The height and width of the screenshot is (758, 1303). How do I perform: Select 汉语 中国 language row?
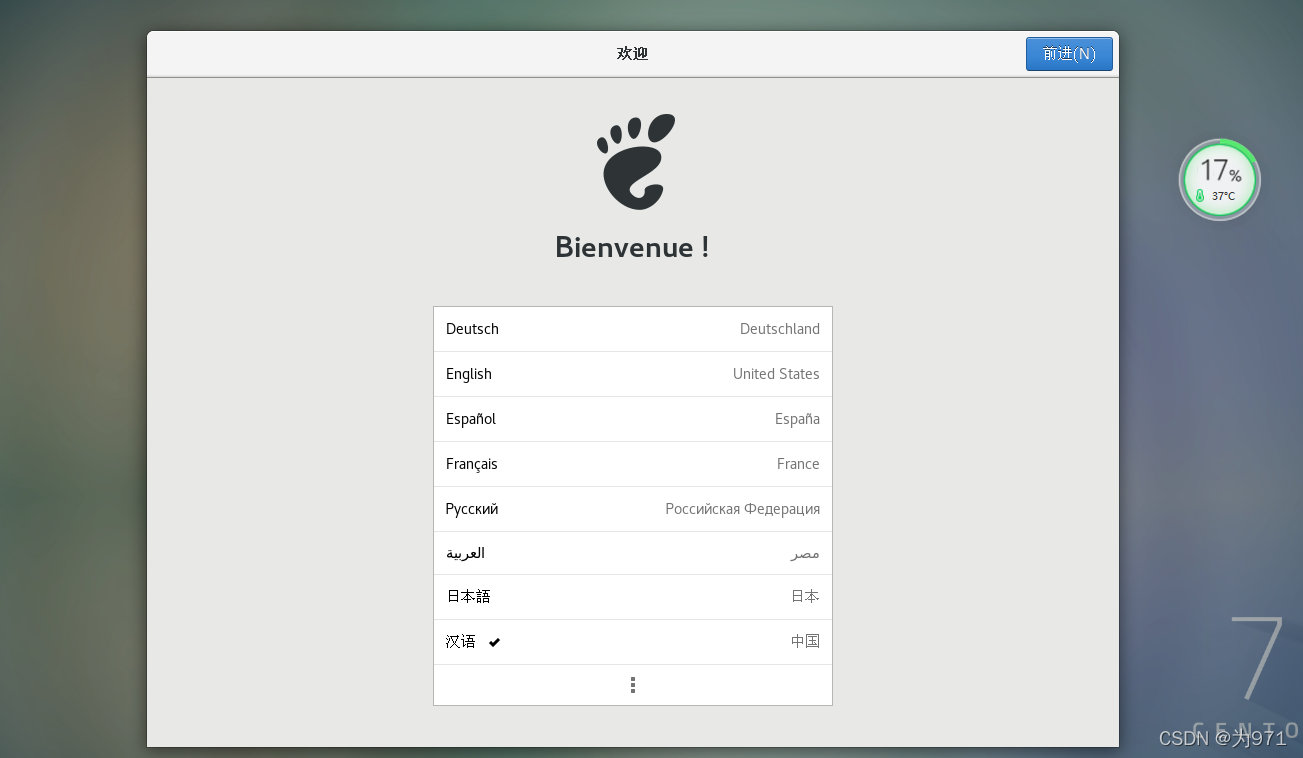633,642
